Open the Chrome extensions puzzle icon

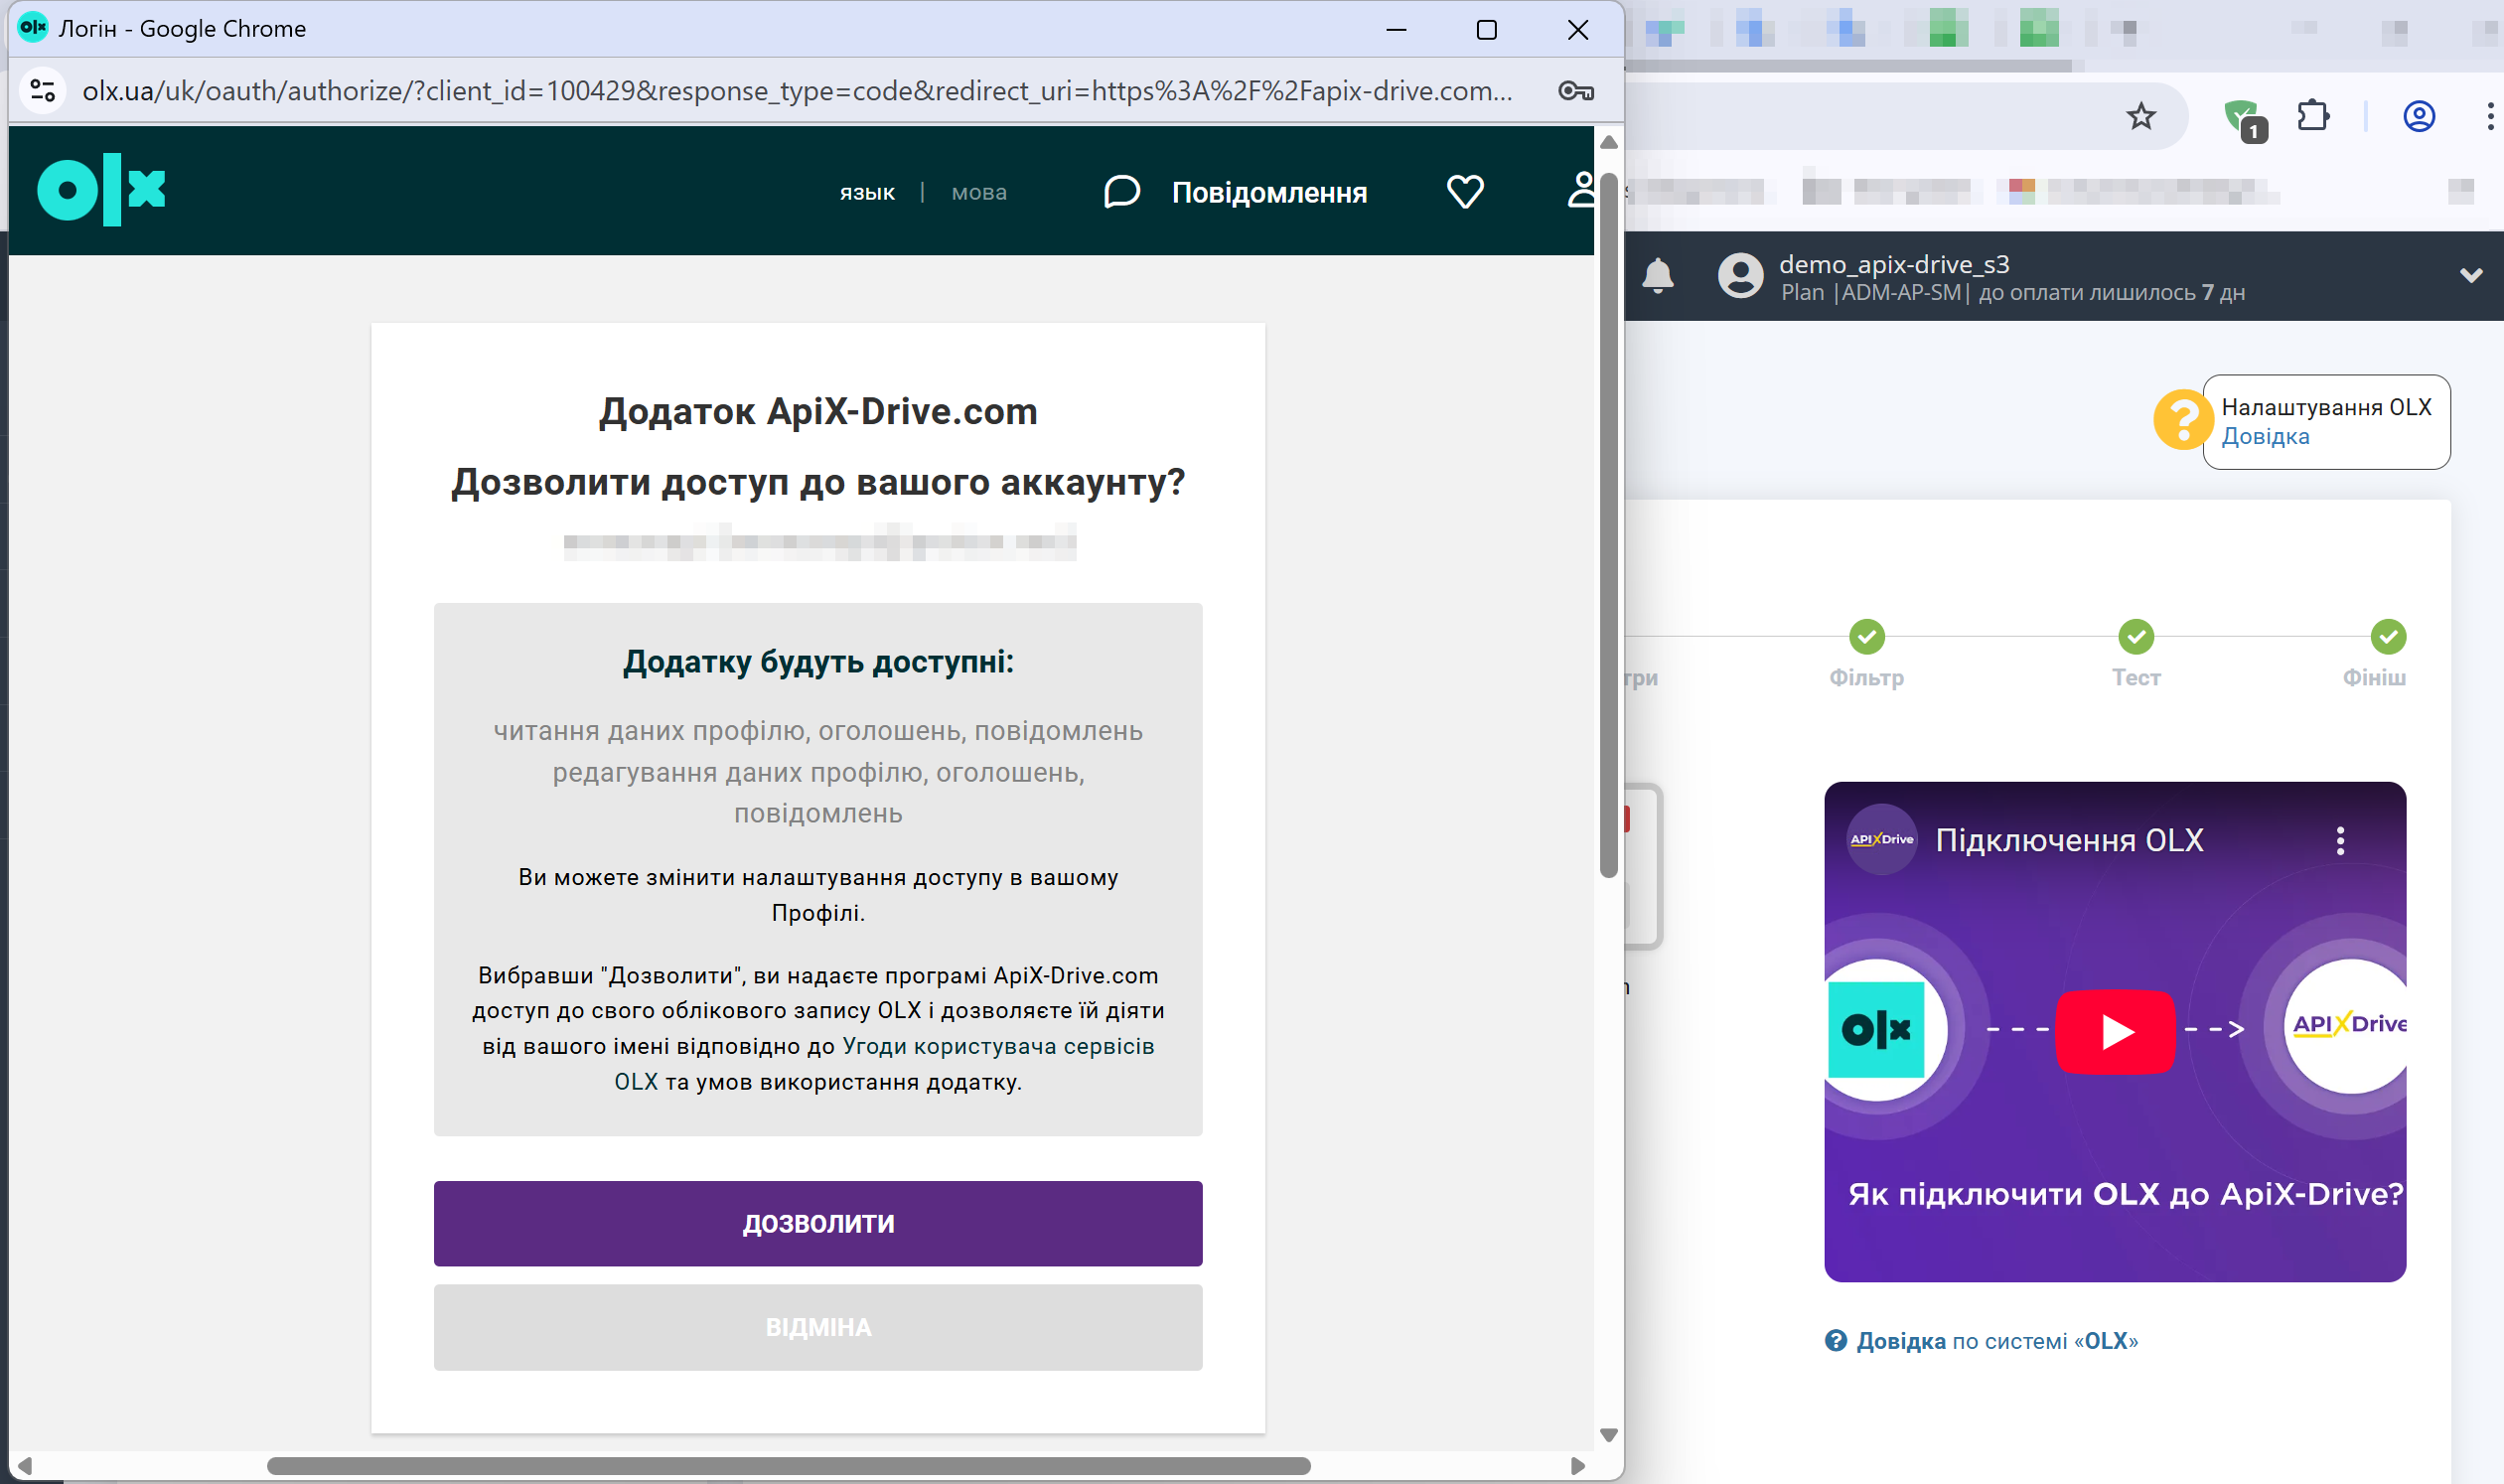click(x=2313, y=116)
